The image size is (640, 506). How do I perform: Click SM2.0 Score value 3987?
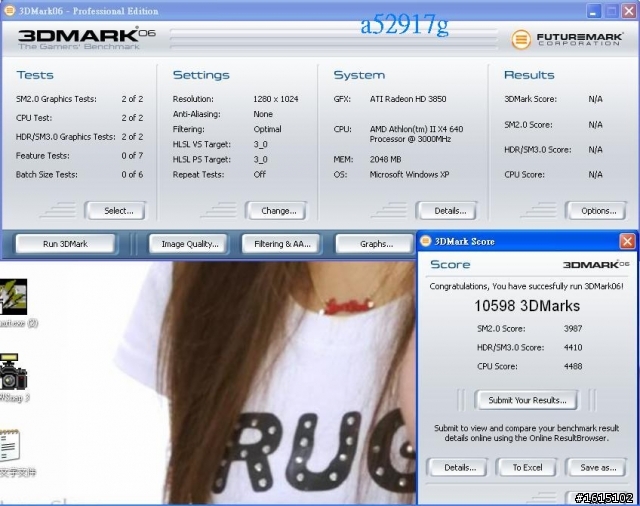[573, 328]
